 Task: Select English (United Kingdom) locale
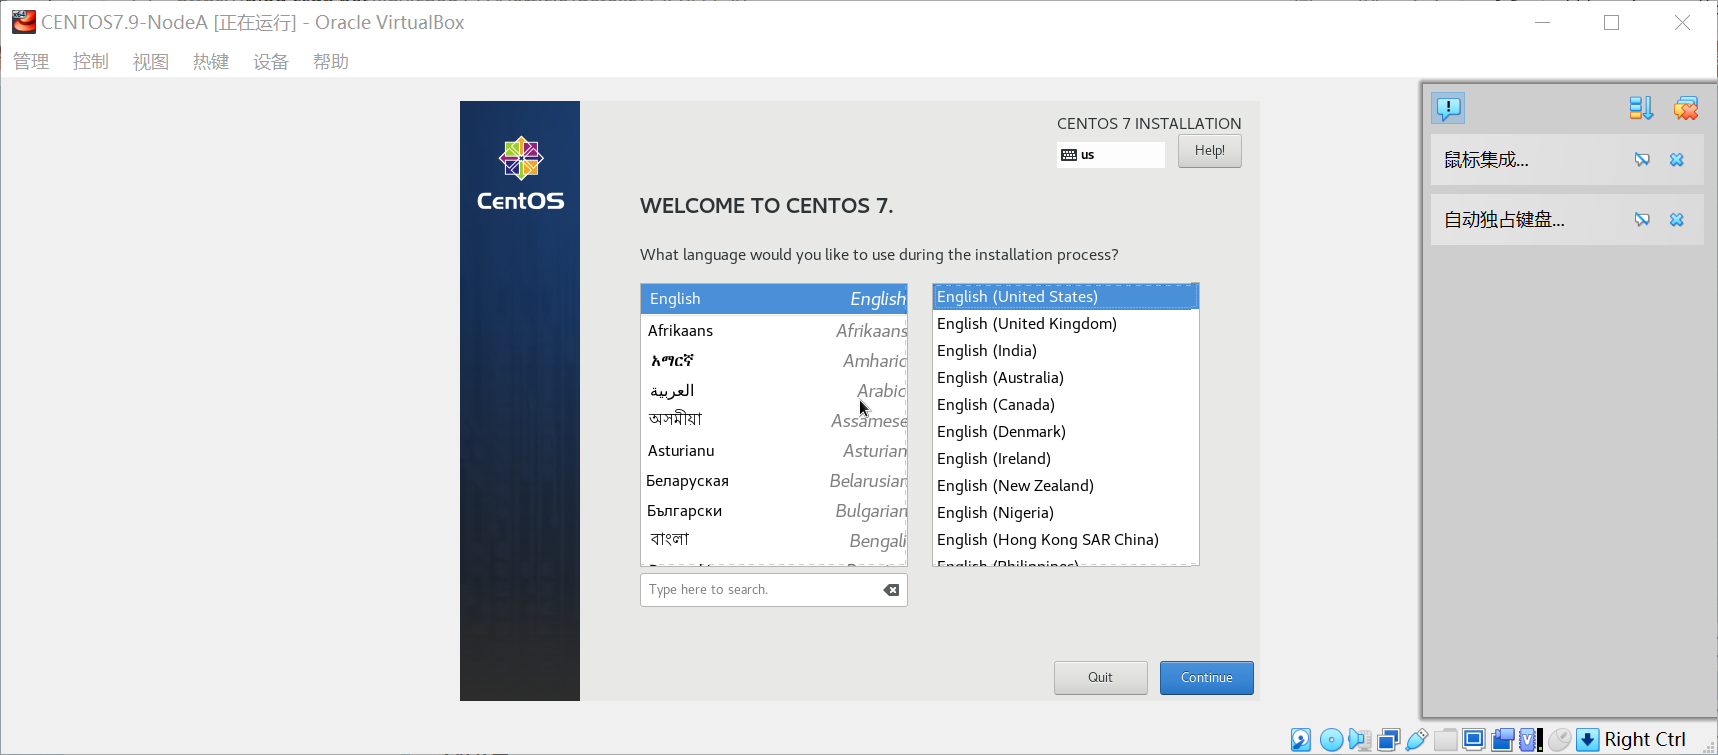(1066, 324)
